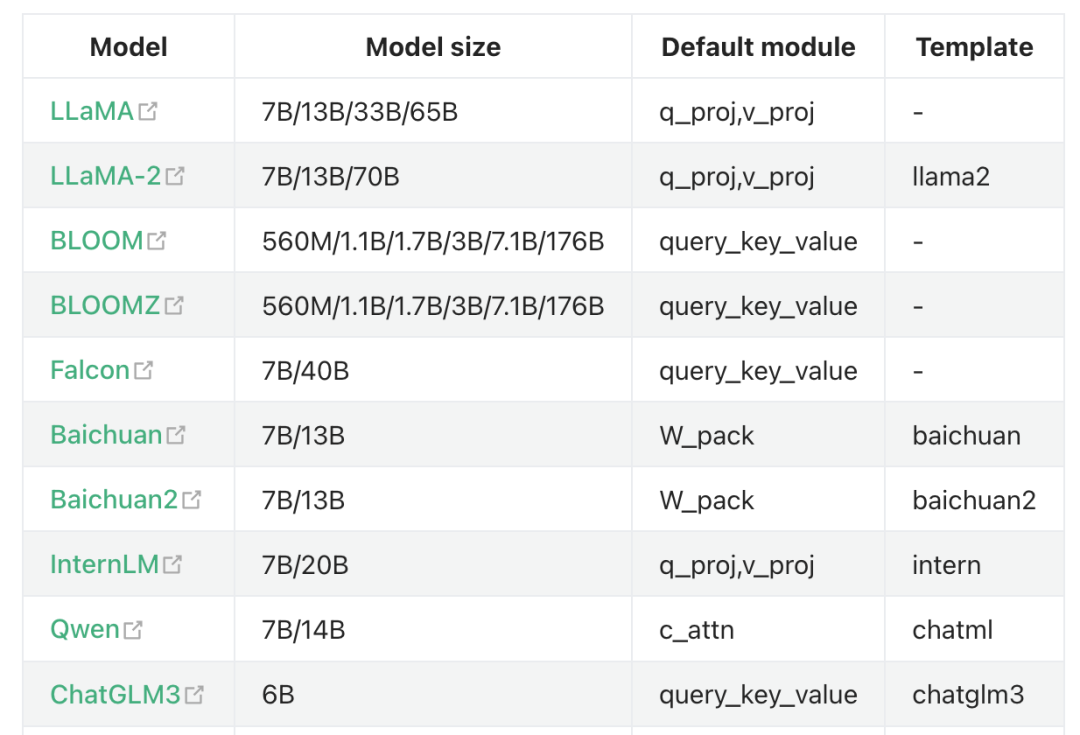Click external link icon beside LLaMA
Viewport: 1080px width, 735px height.
(x=148, y=112)
